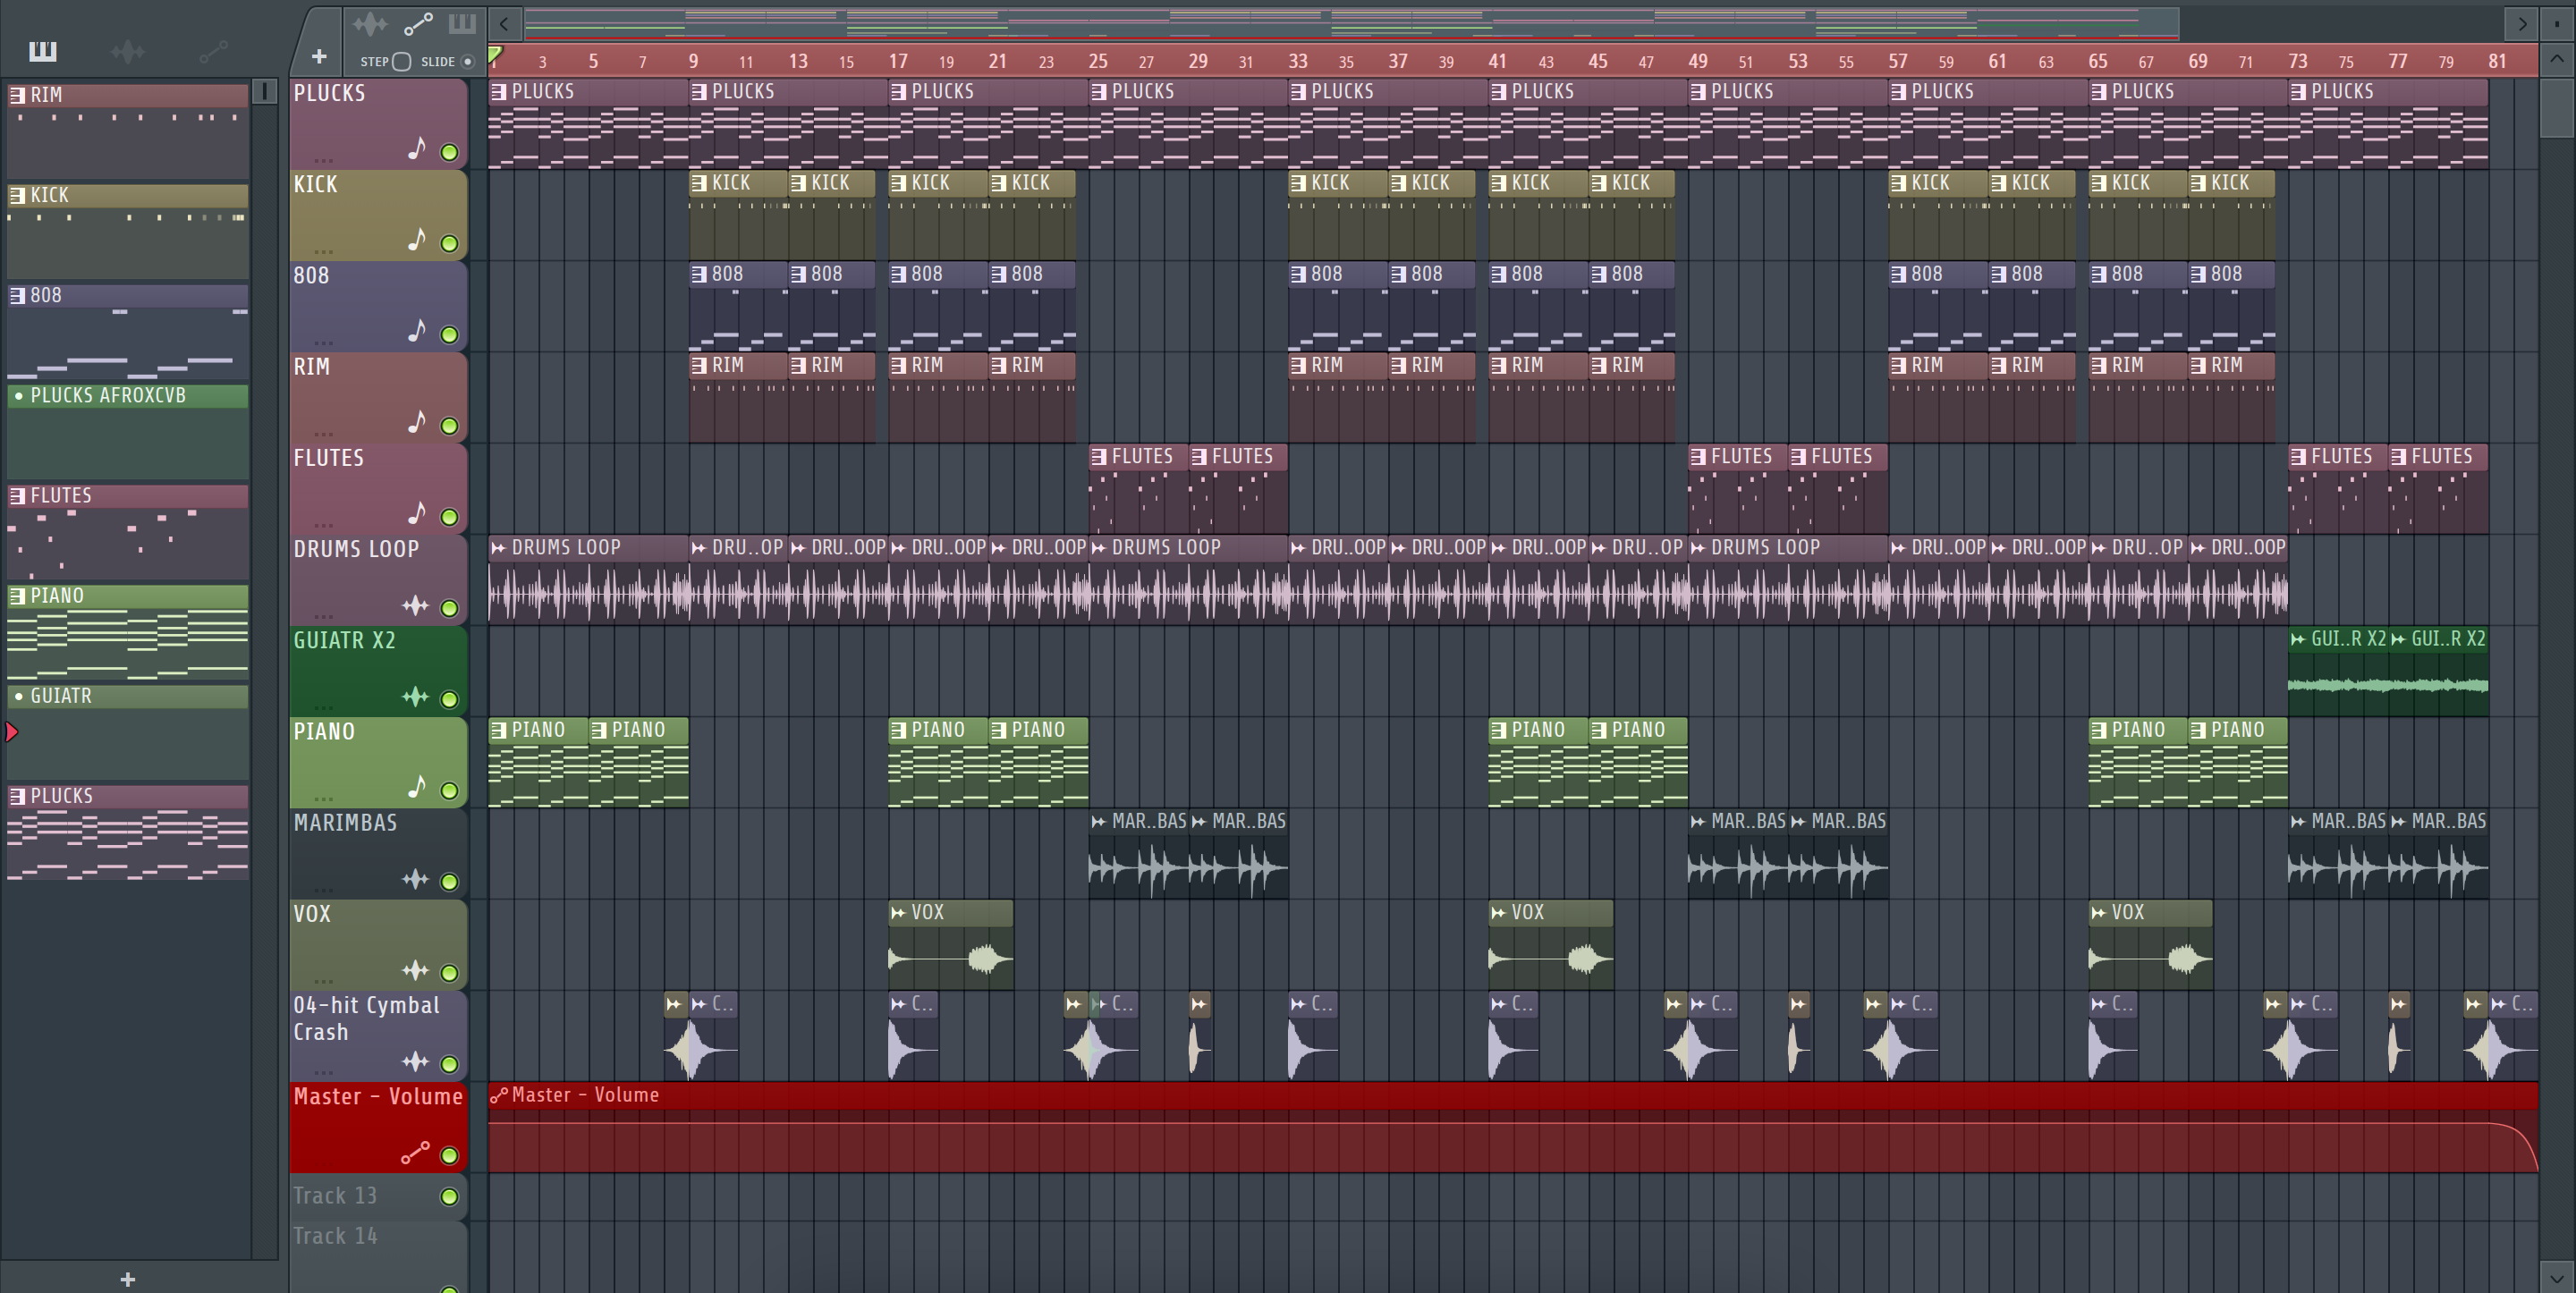Viewport: 2576px width, 1293px height.
Task: Mute the RIM track green light
Action: point(450,426)
